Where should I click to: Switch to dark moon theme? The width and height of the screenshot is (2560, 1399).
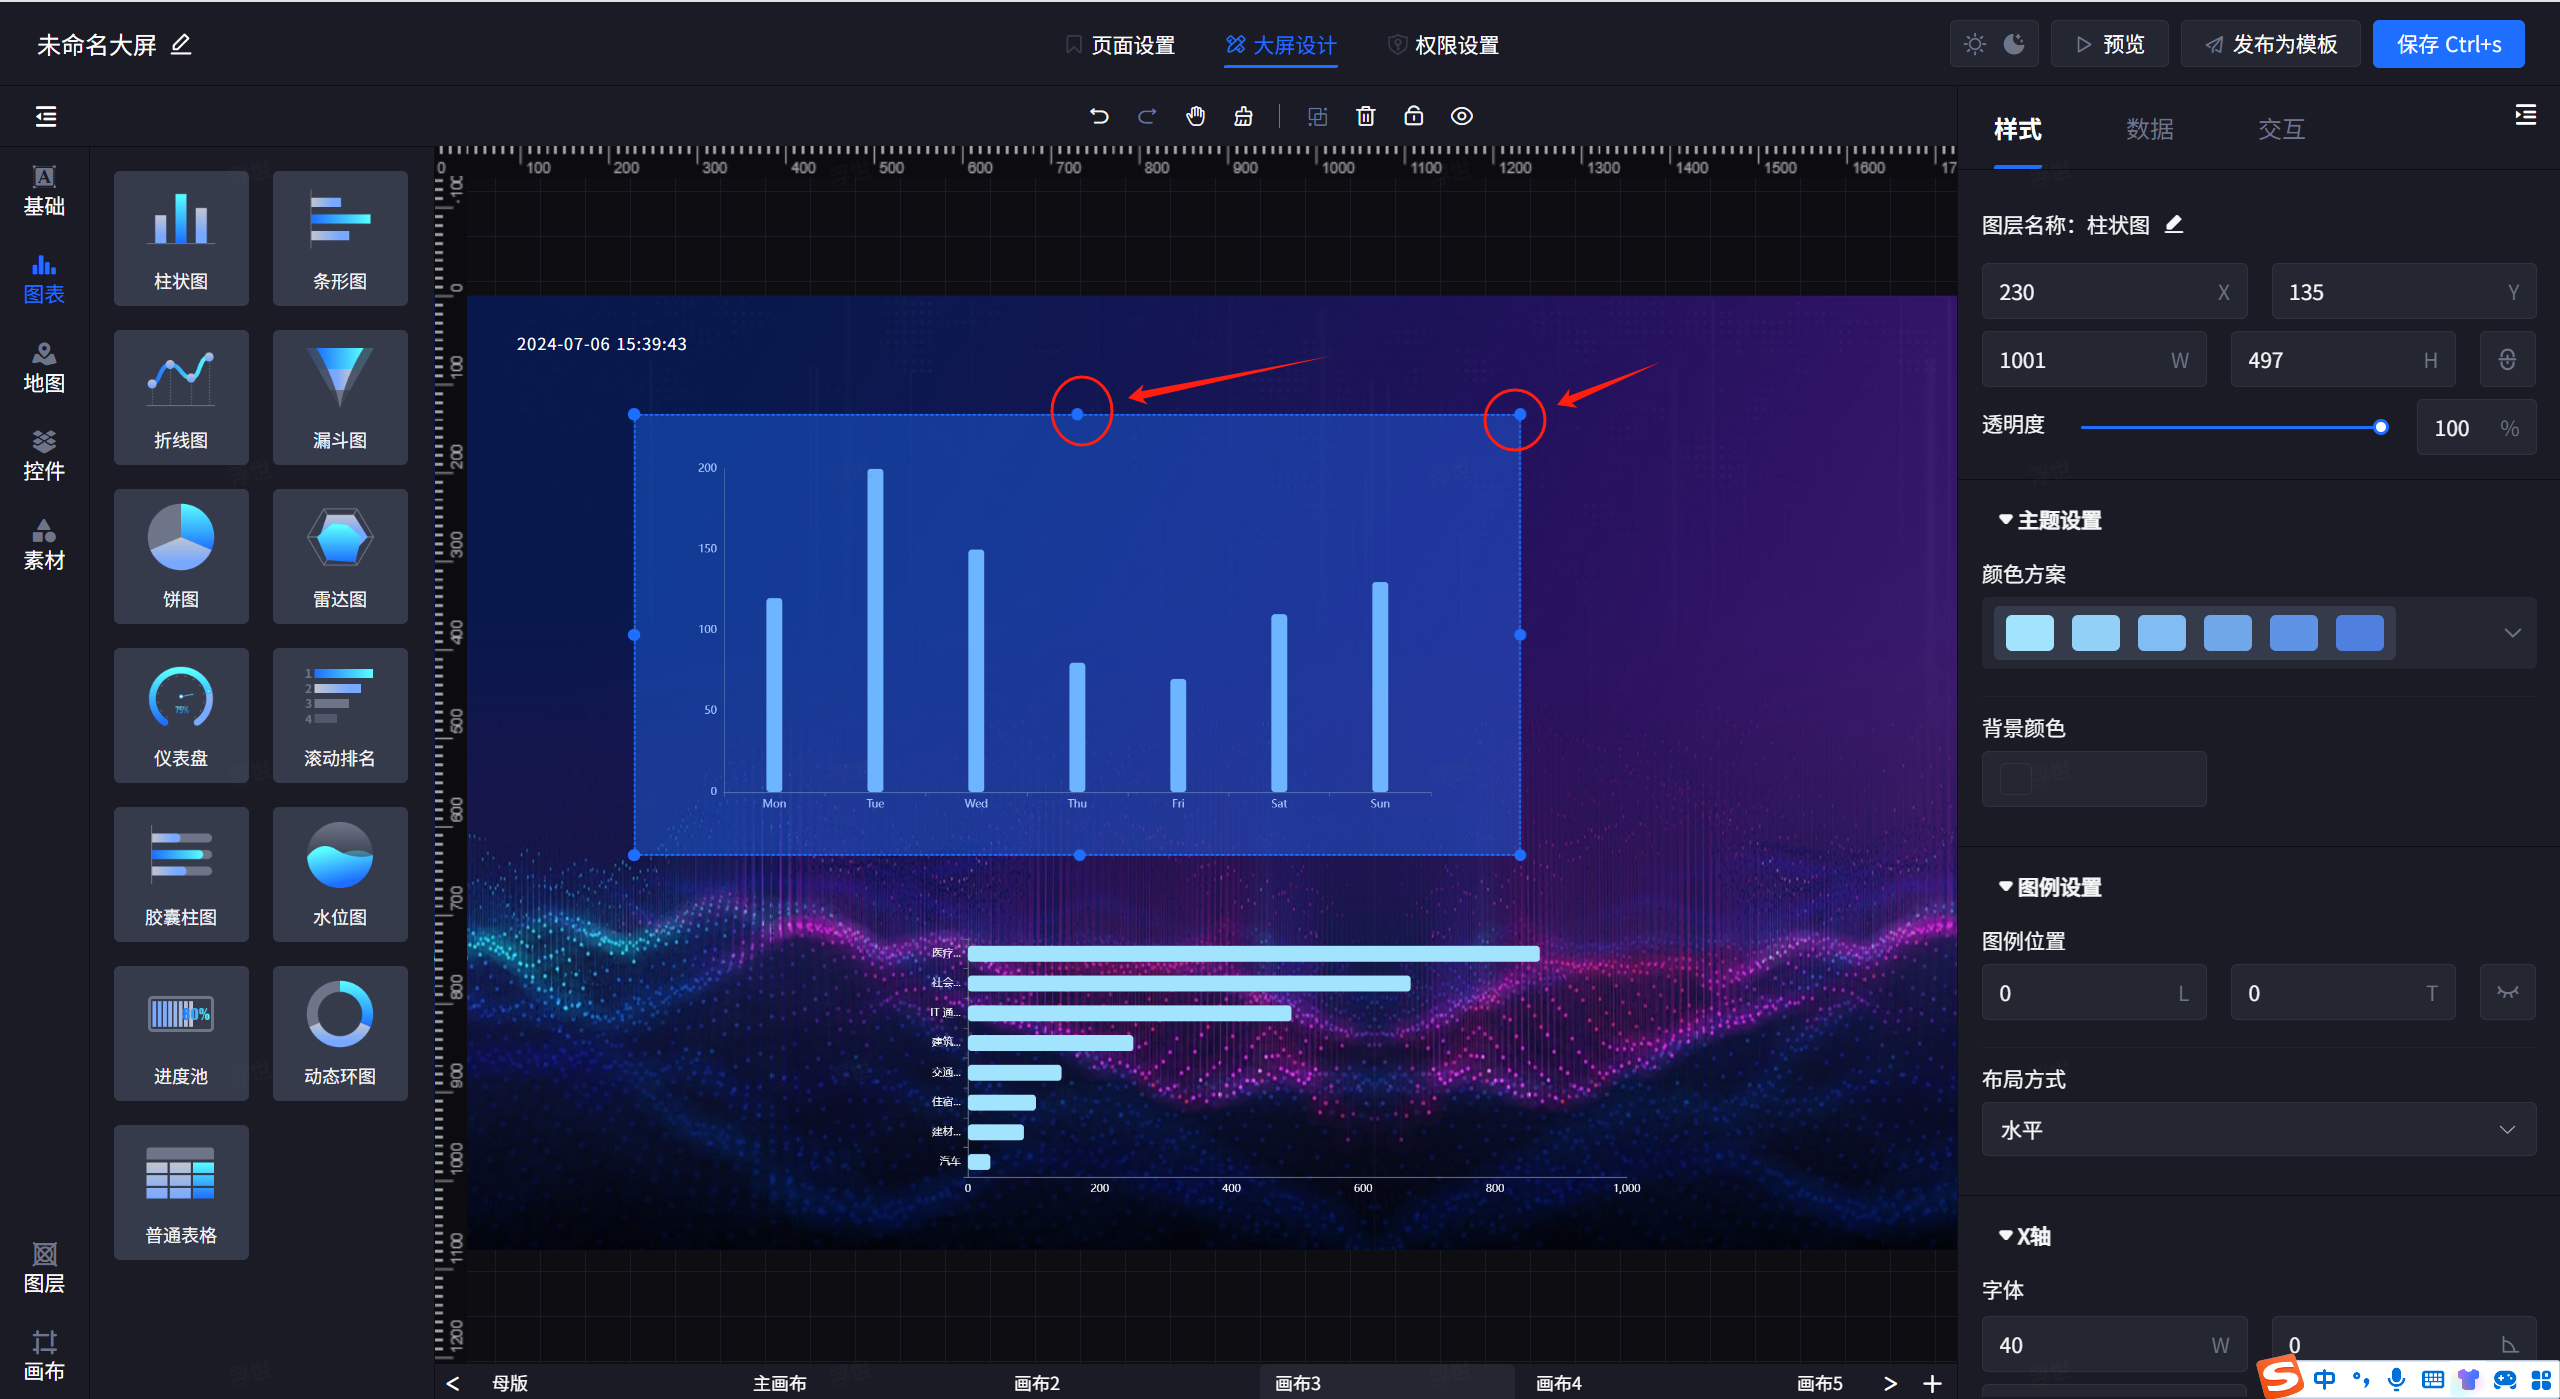(x=2015, y=44)
